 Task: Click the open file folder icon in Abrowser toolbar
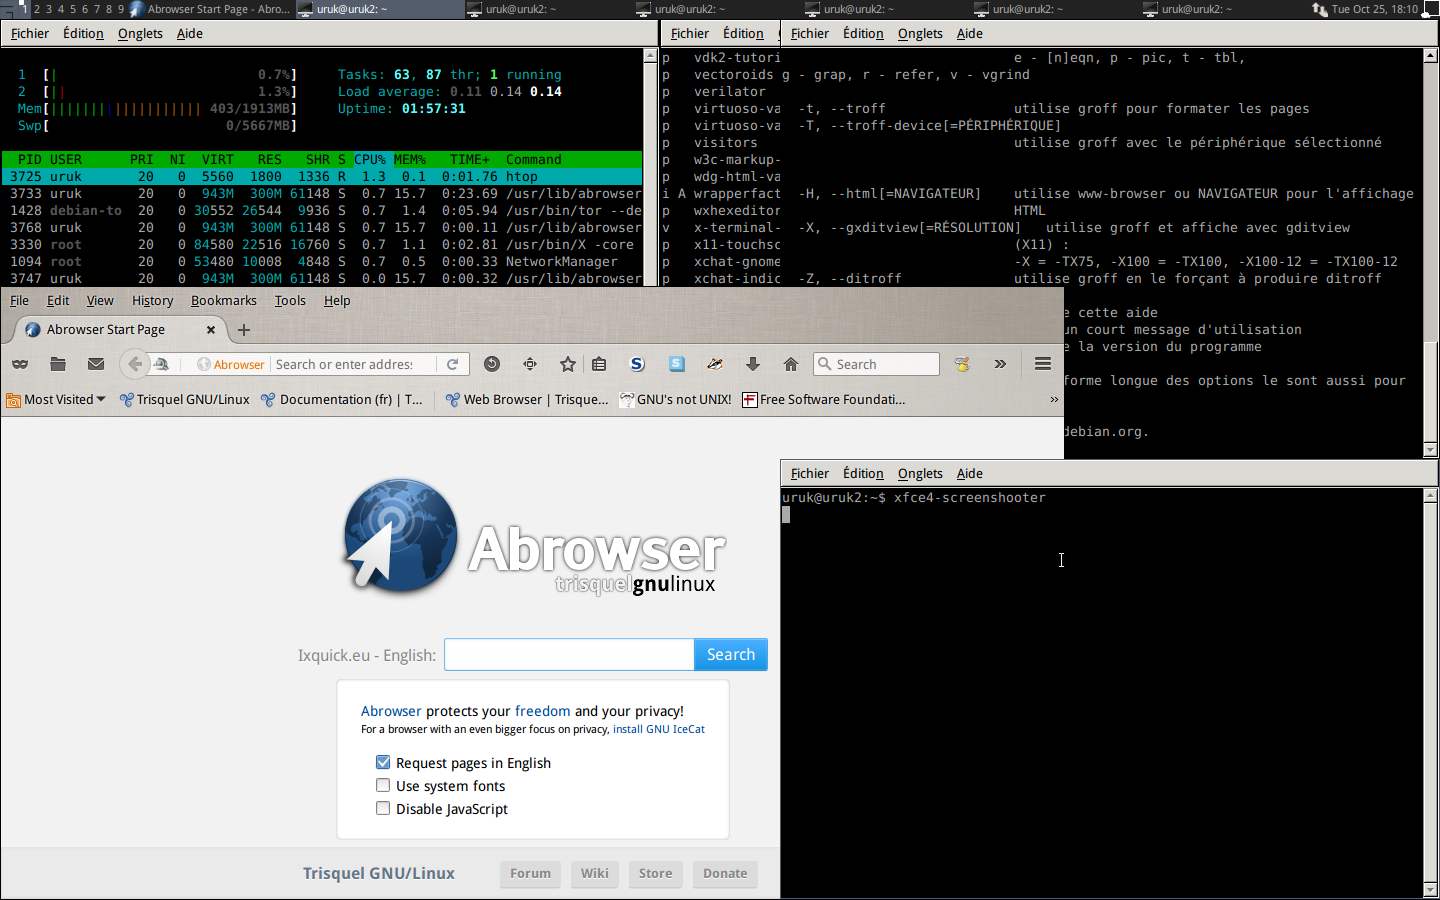58,364
